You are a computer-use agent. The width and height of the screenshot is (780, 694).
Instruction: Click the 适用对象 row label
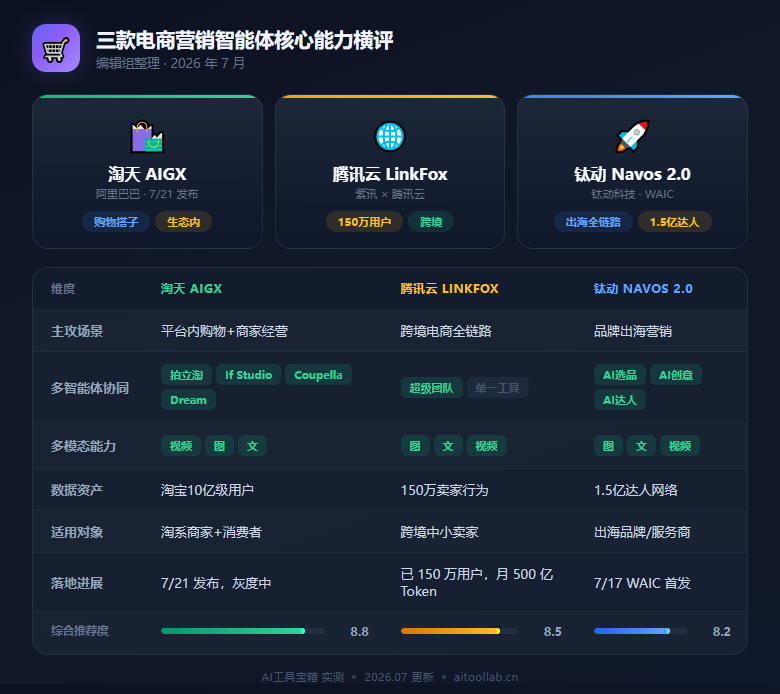coord(77,532)
